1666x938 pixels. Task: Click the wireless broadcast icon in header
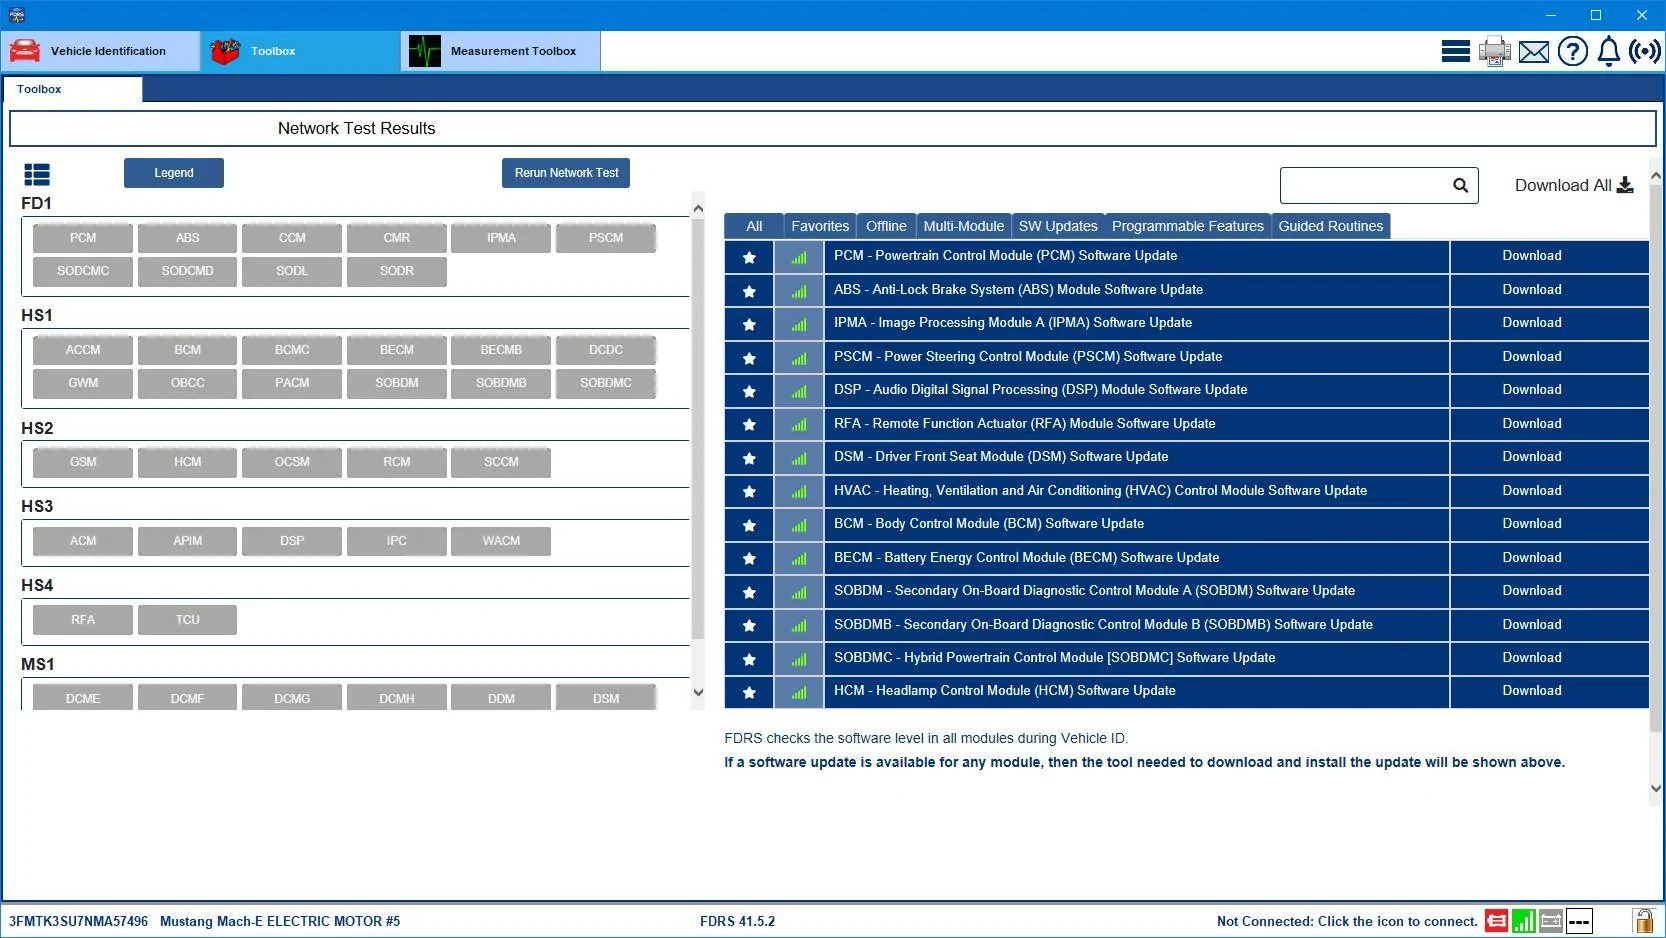click(x=1645, y=51)
